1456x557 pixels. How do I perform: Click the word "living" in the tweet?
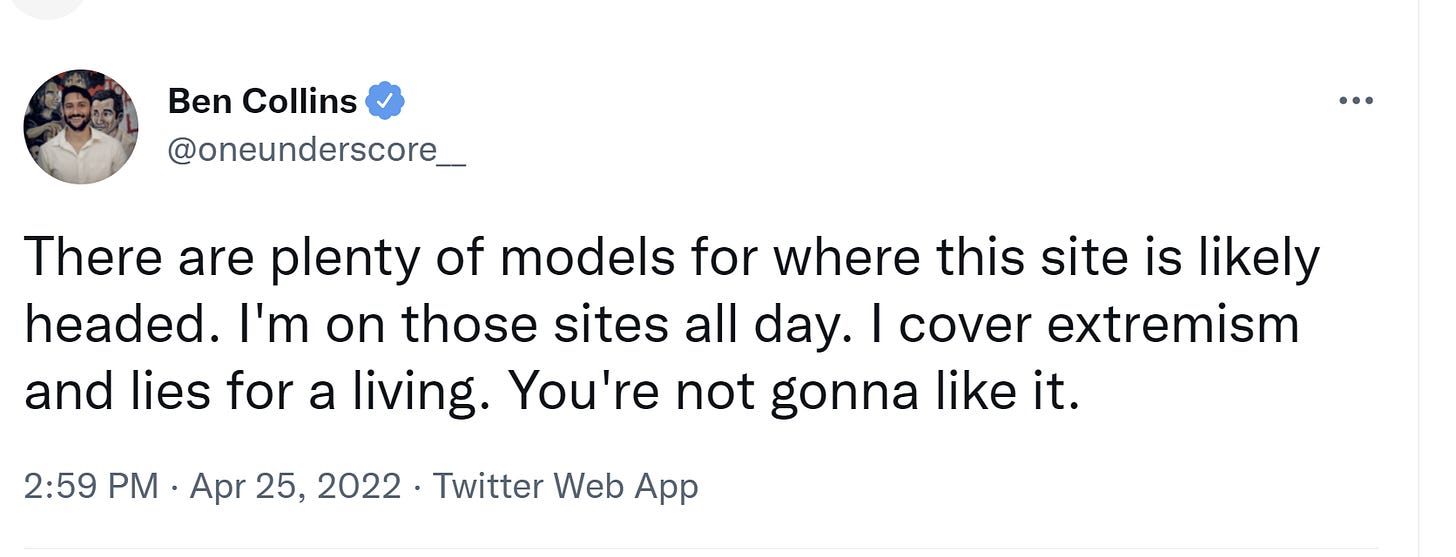(421, 392)
